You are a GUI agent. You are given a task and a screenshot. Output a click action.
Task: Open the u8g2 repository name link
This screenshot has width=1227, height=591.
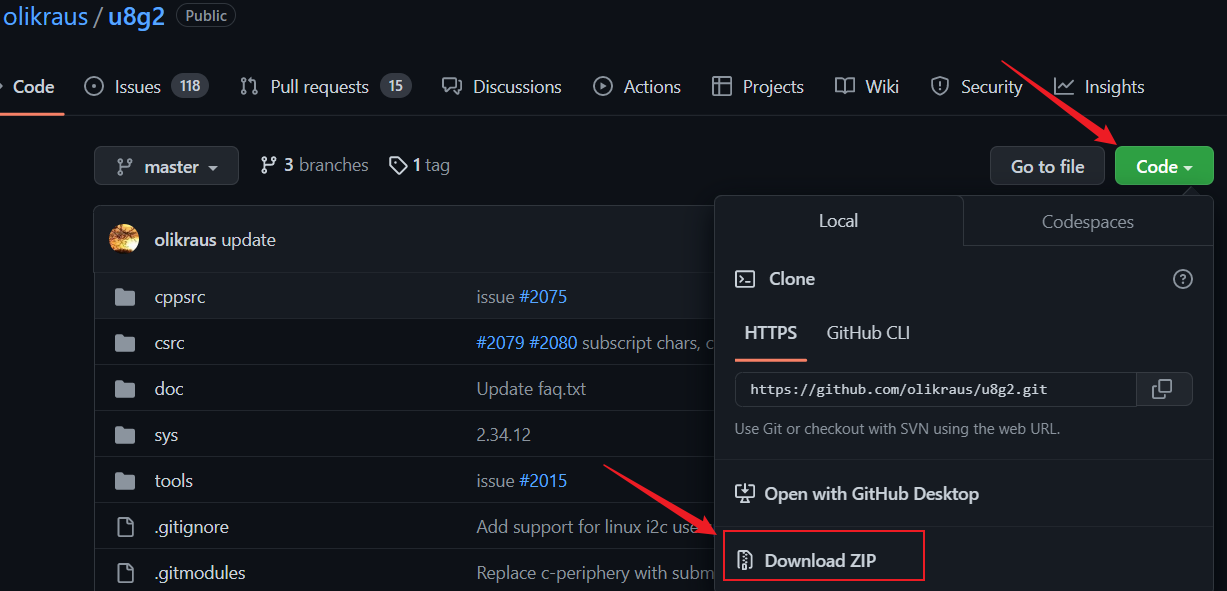pyautogui.click(x=136, y=17)
